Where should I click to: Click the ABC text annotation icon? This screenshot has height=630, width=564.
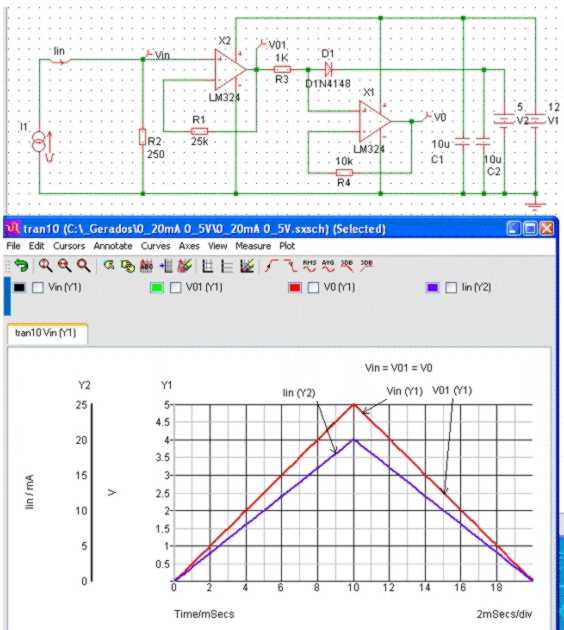point(147,266)
